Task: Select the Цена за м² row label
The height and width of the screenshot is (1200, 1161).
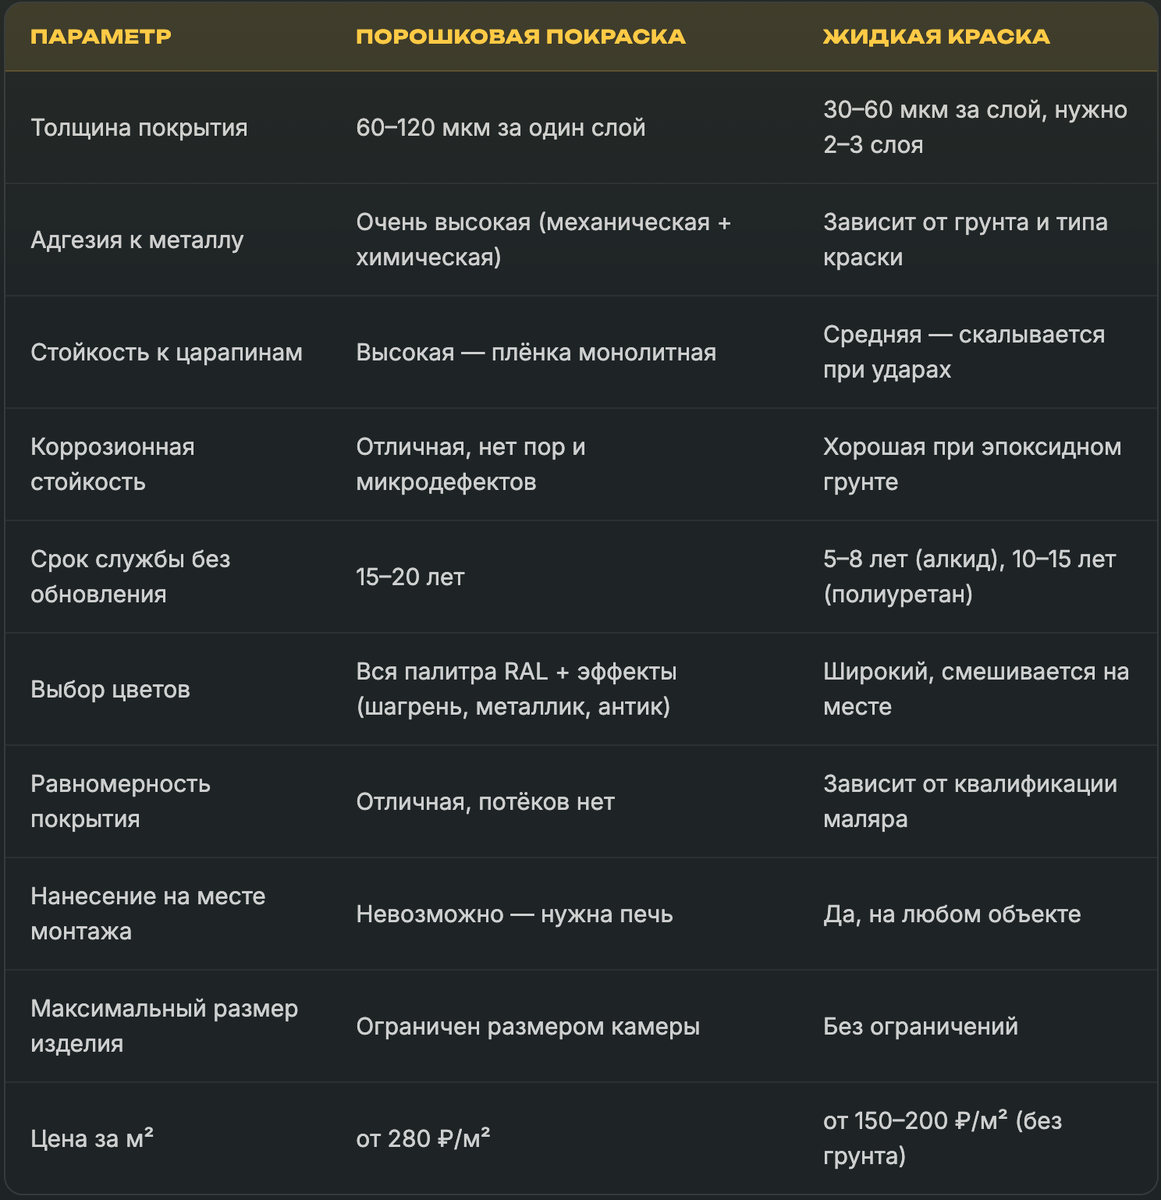Action: (x=92, y=1138)
